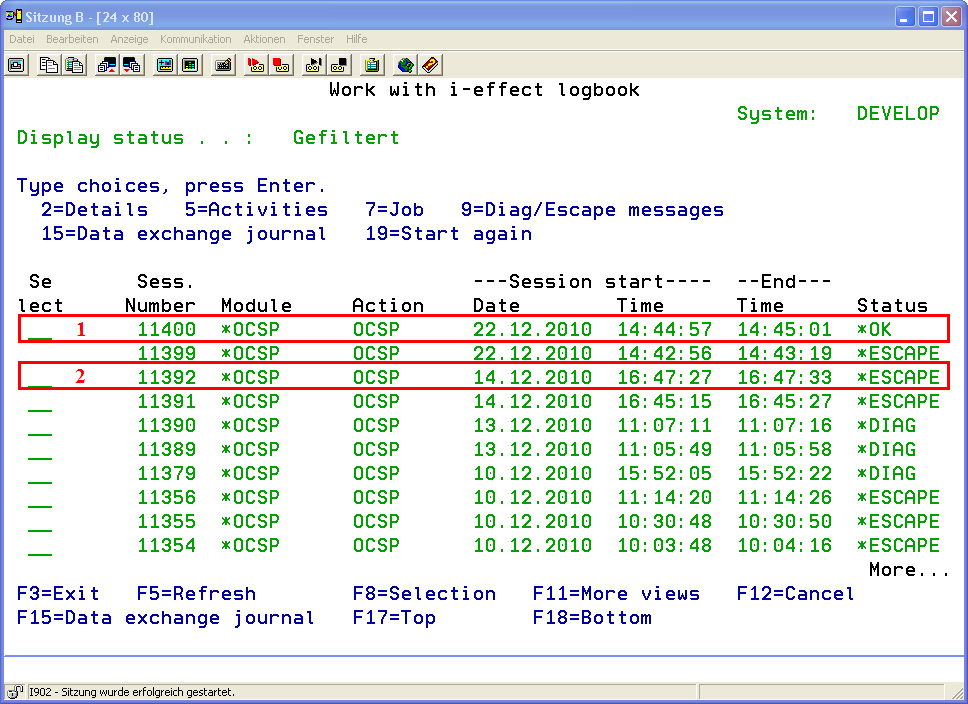
Task: Start macro recording with the red record icon
Action: [x=256, y=65]
